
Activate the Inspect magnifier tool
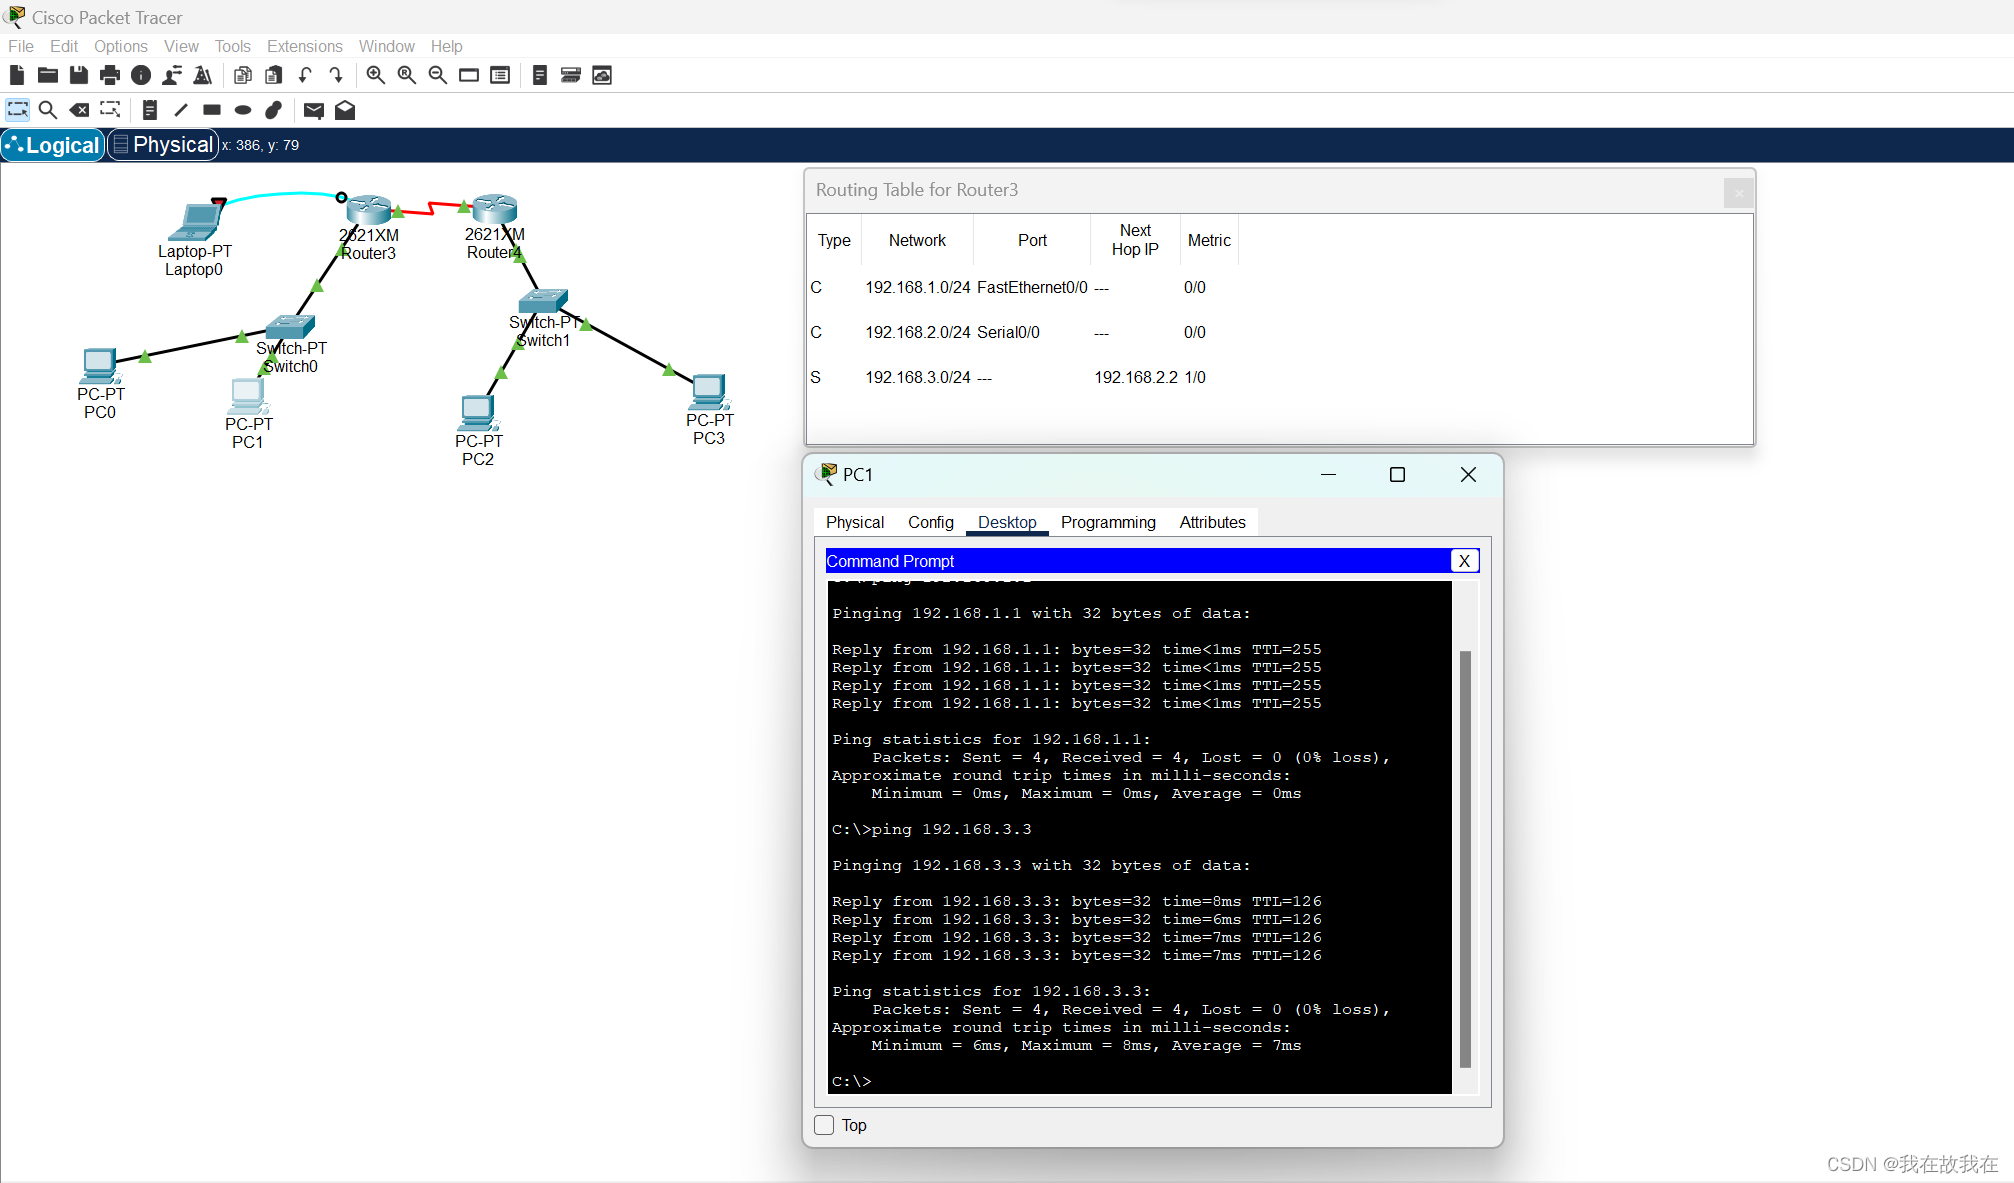[x=48, y=110]
